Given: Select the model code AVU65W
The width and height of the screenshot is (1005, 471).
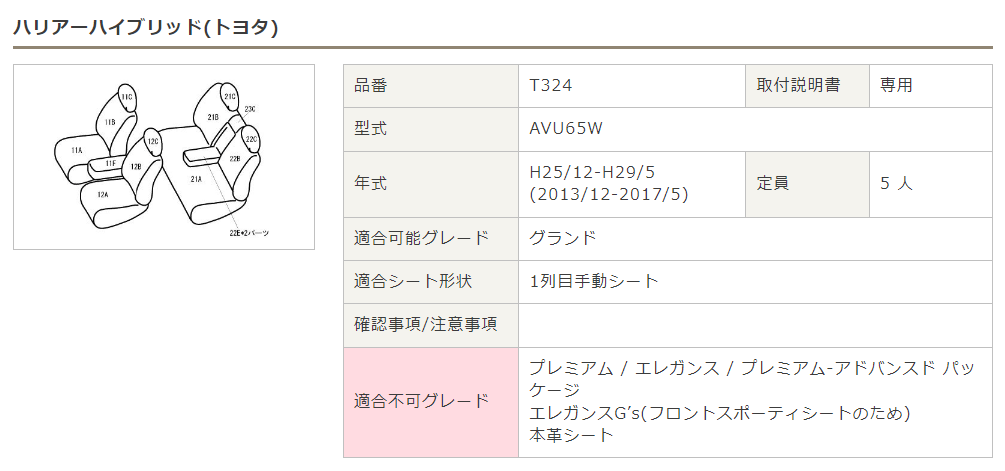Looking at the screenshot, I should point(566,130).
